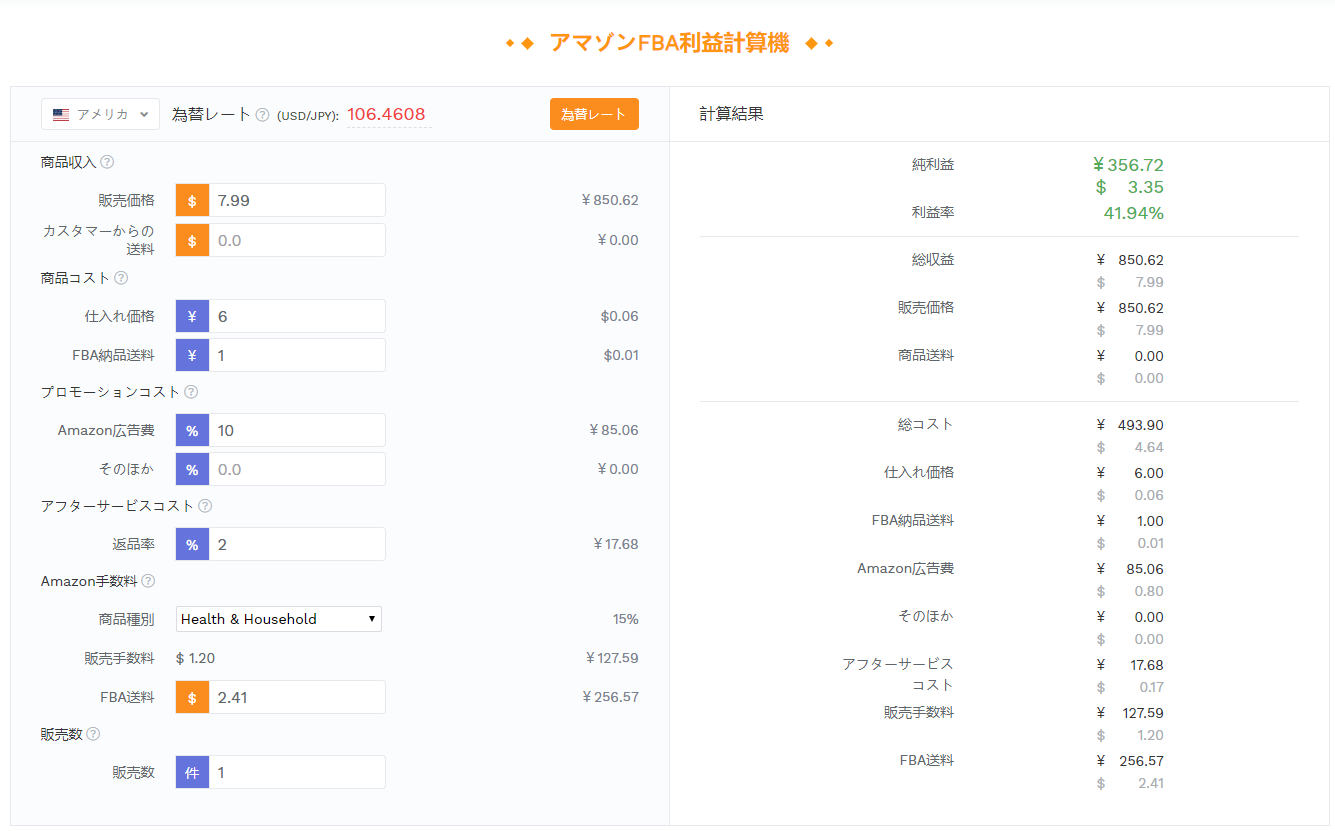Click the orange 為替レート button
The height and width of the screenshot is (831, 1335).
click(594, 114)
